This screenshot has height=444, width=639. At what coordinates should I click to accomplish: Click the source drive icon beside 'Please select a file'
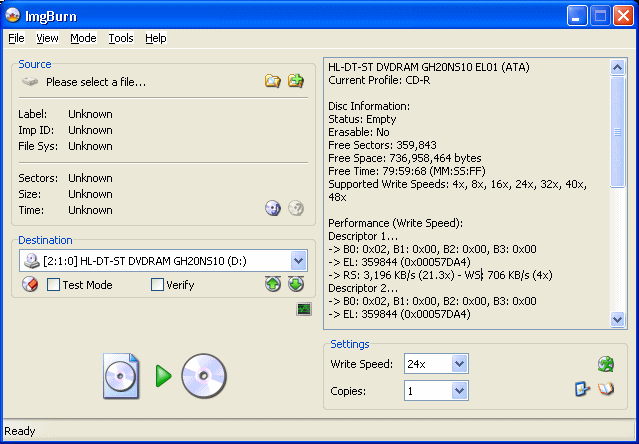point(30,82)
